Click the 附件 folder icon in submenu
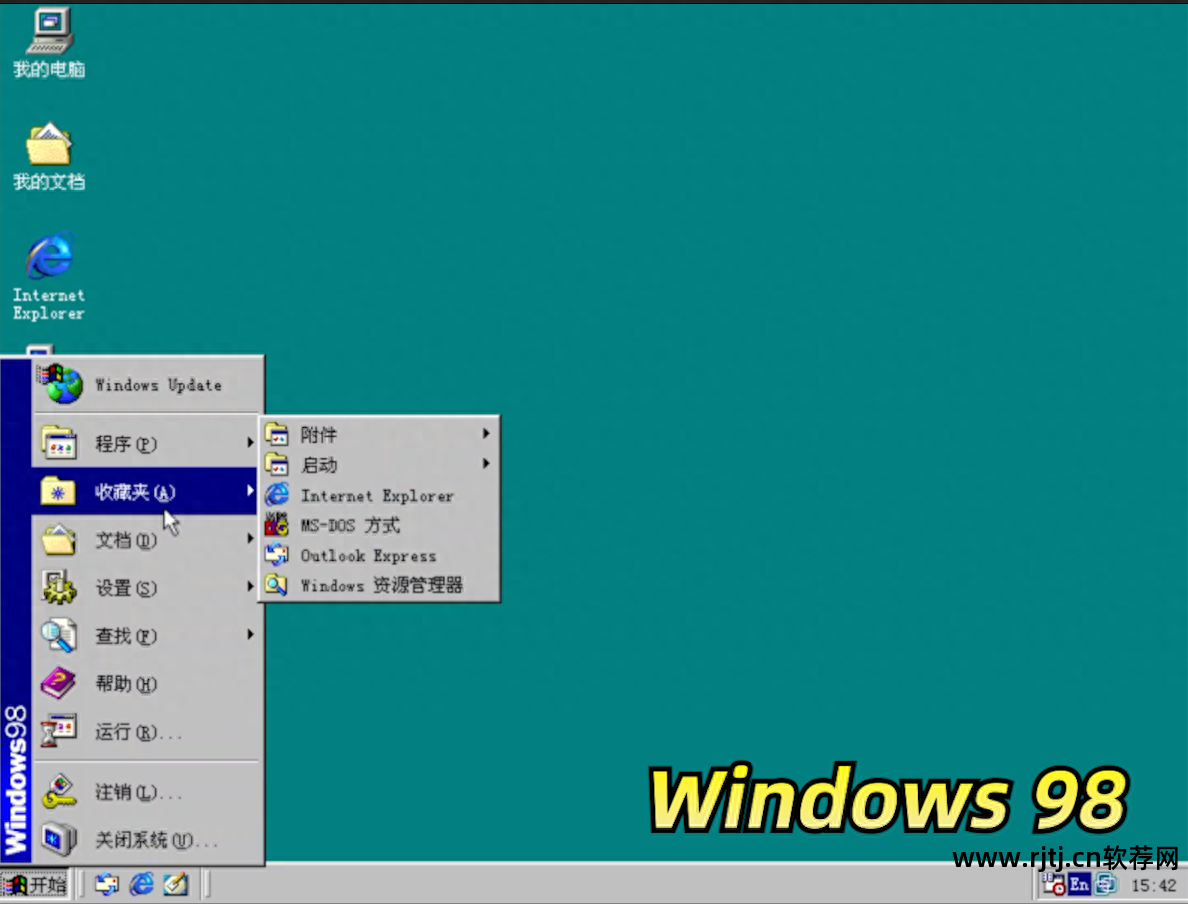 click(277, 434)
